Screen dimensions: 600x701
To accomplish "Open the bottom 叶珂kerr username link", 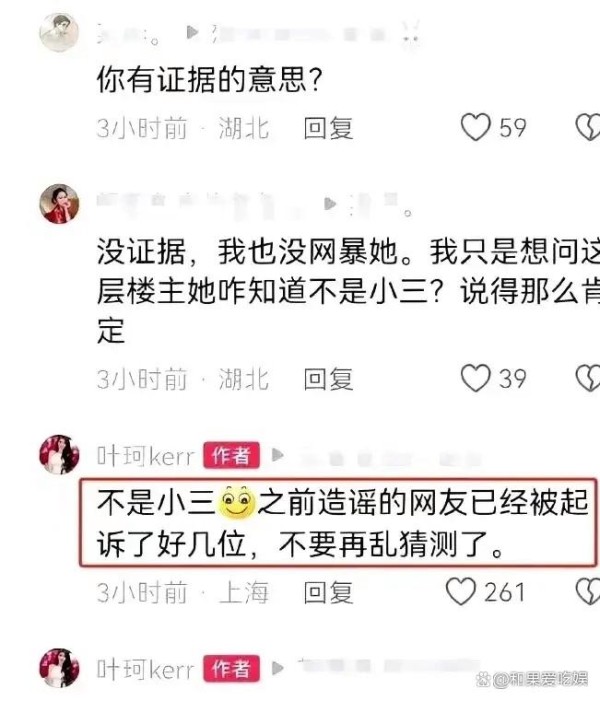I will (146, 669).
